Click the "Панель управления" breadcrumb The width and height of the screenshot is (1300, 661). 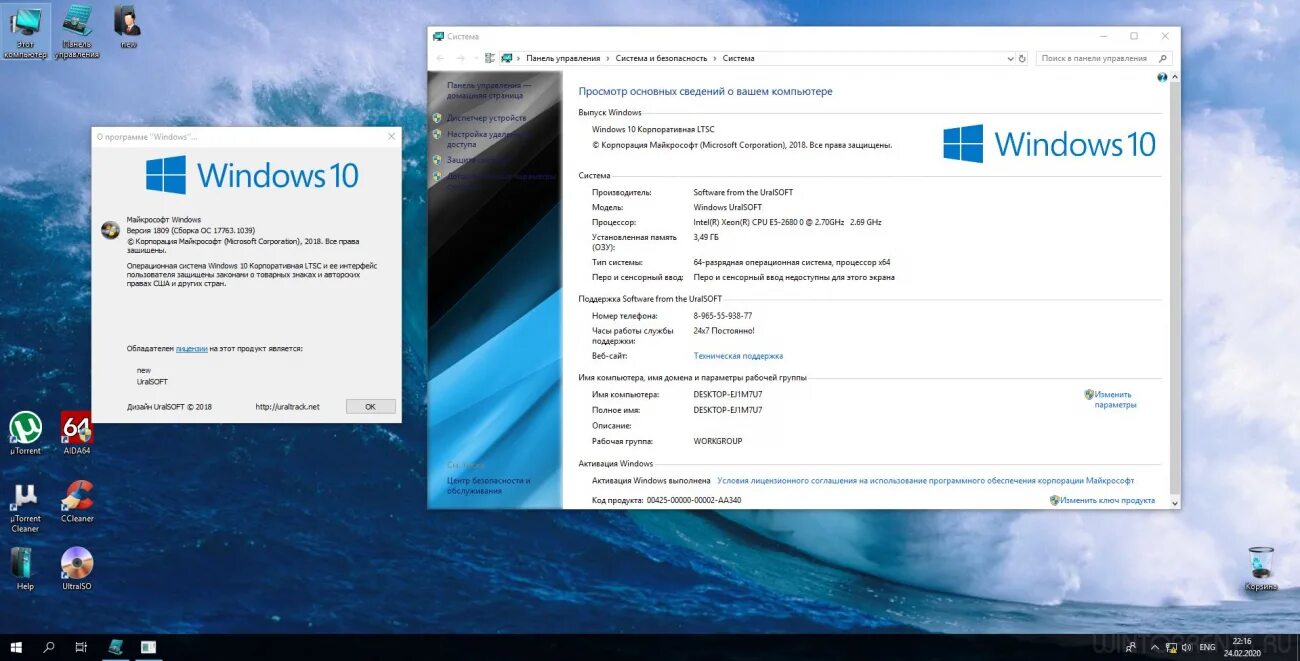[x=563, y=58]
